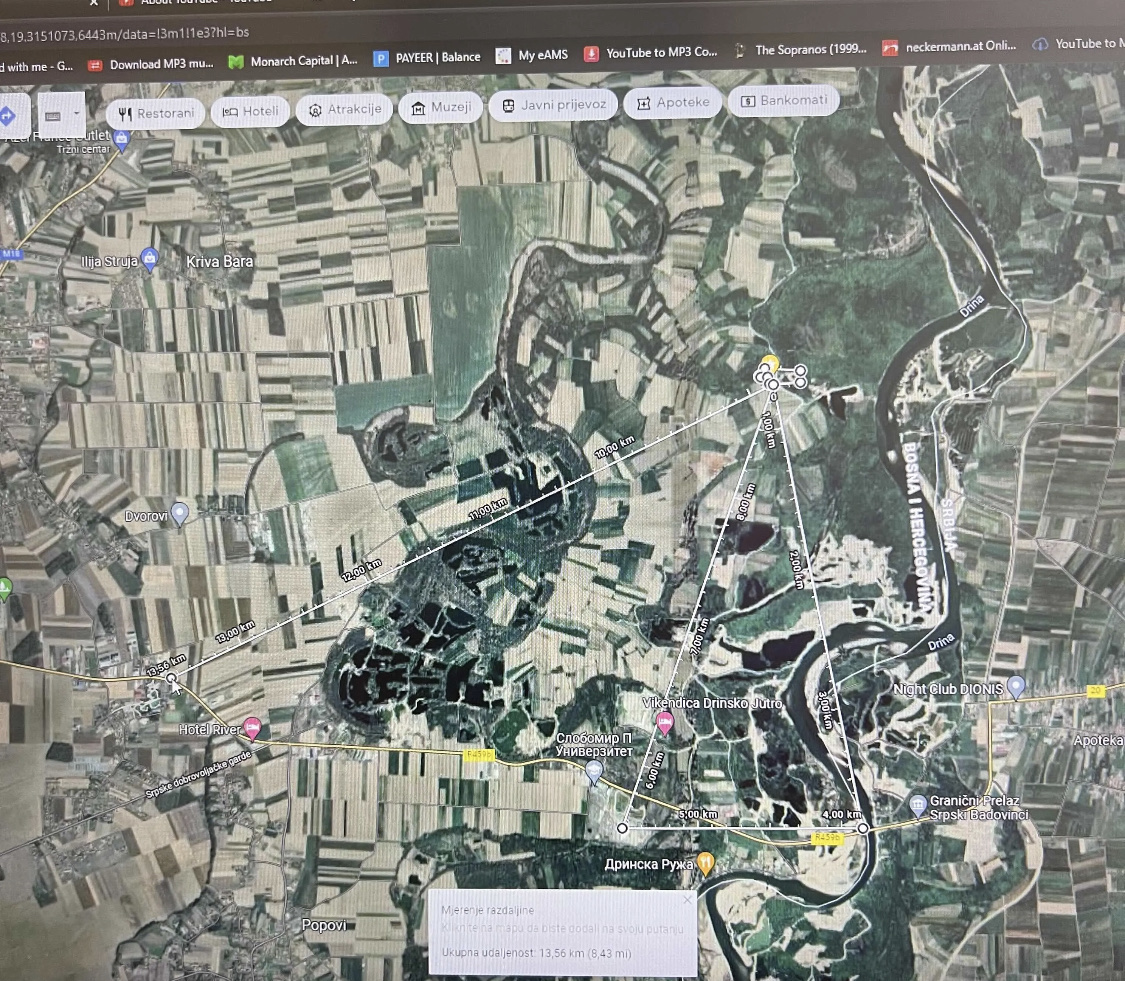This screenshot has height=981, width=1125.
Task: Select the Apoteke category chip
Action: coord(673,103)
